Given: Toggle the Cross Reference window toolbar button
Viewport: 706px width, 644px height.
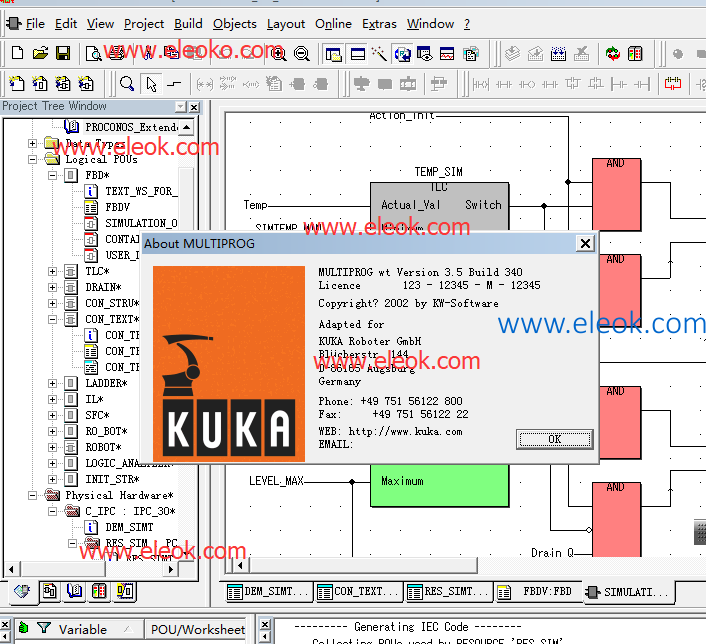Looking at the screenshot, I should [402, 54].
